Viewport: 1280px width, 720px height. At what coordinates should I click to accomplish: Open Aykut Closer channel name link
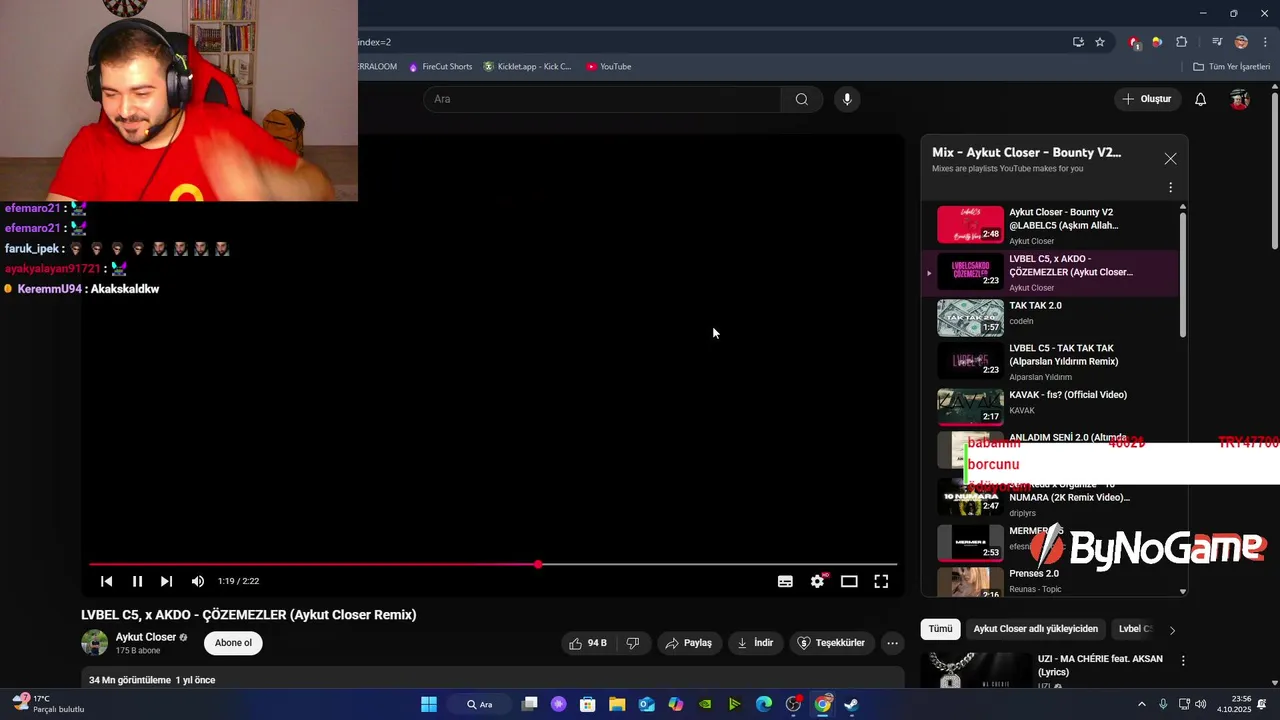pos(146,637)
